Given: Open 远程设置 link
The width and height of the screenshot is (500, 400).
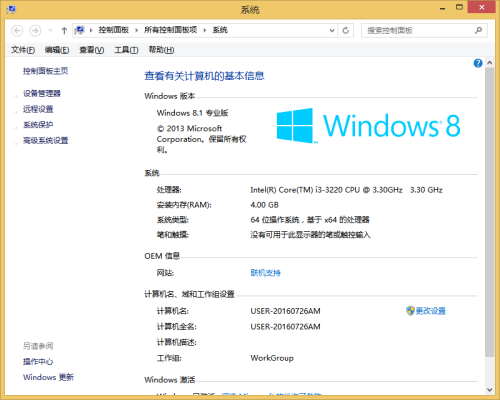Looking at the screenshot, I should 38,109.
